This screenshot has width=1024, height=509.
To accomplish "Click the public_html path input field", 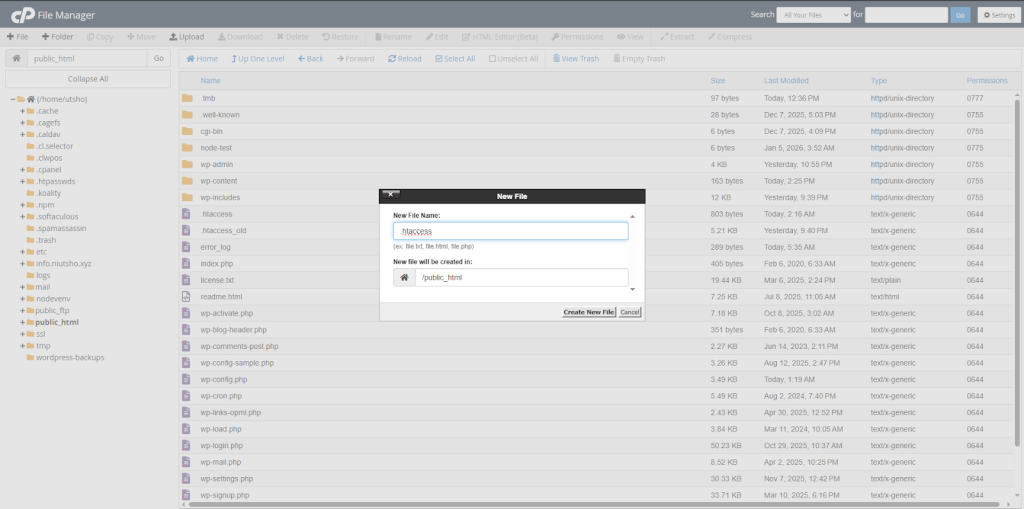I will tap(87, 58).
